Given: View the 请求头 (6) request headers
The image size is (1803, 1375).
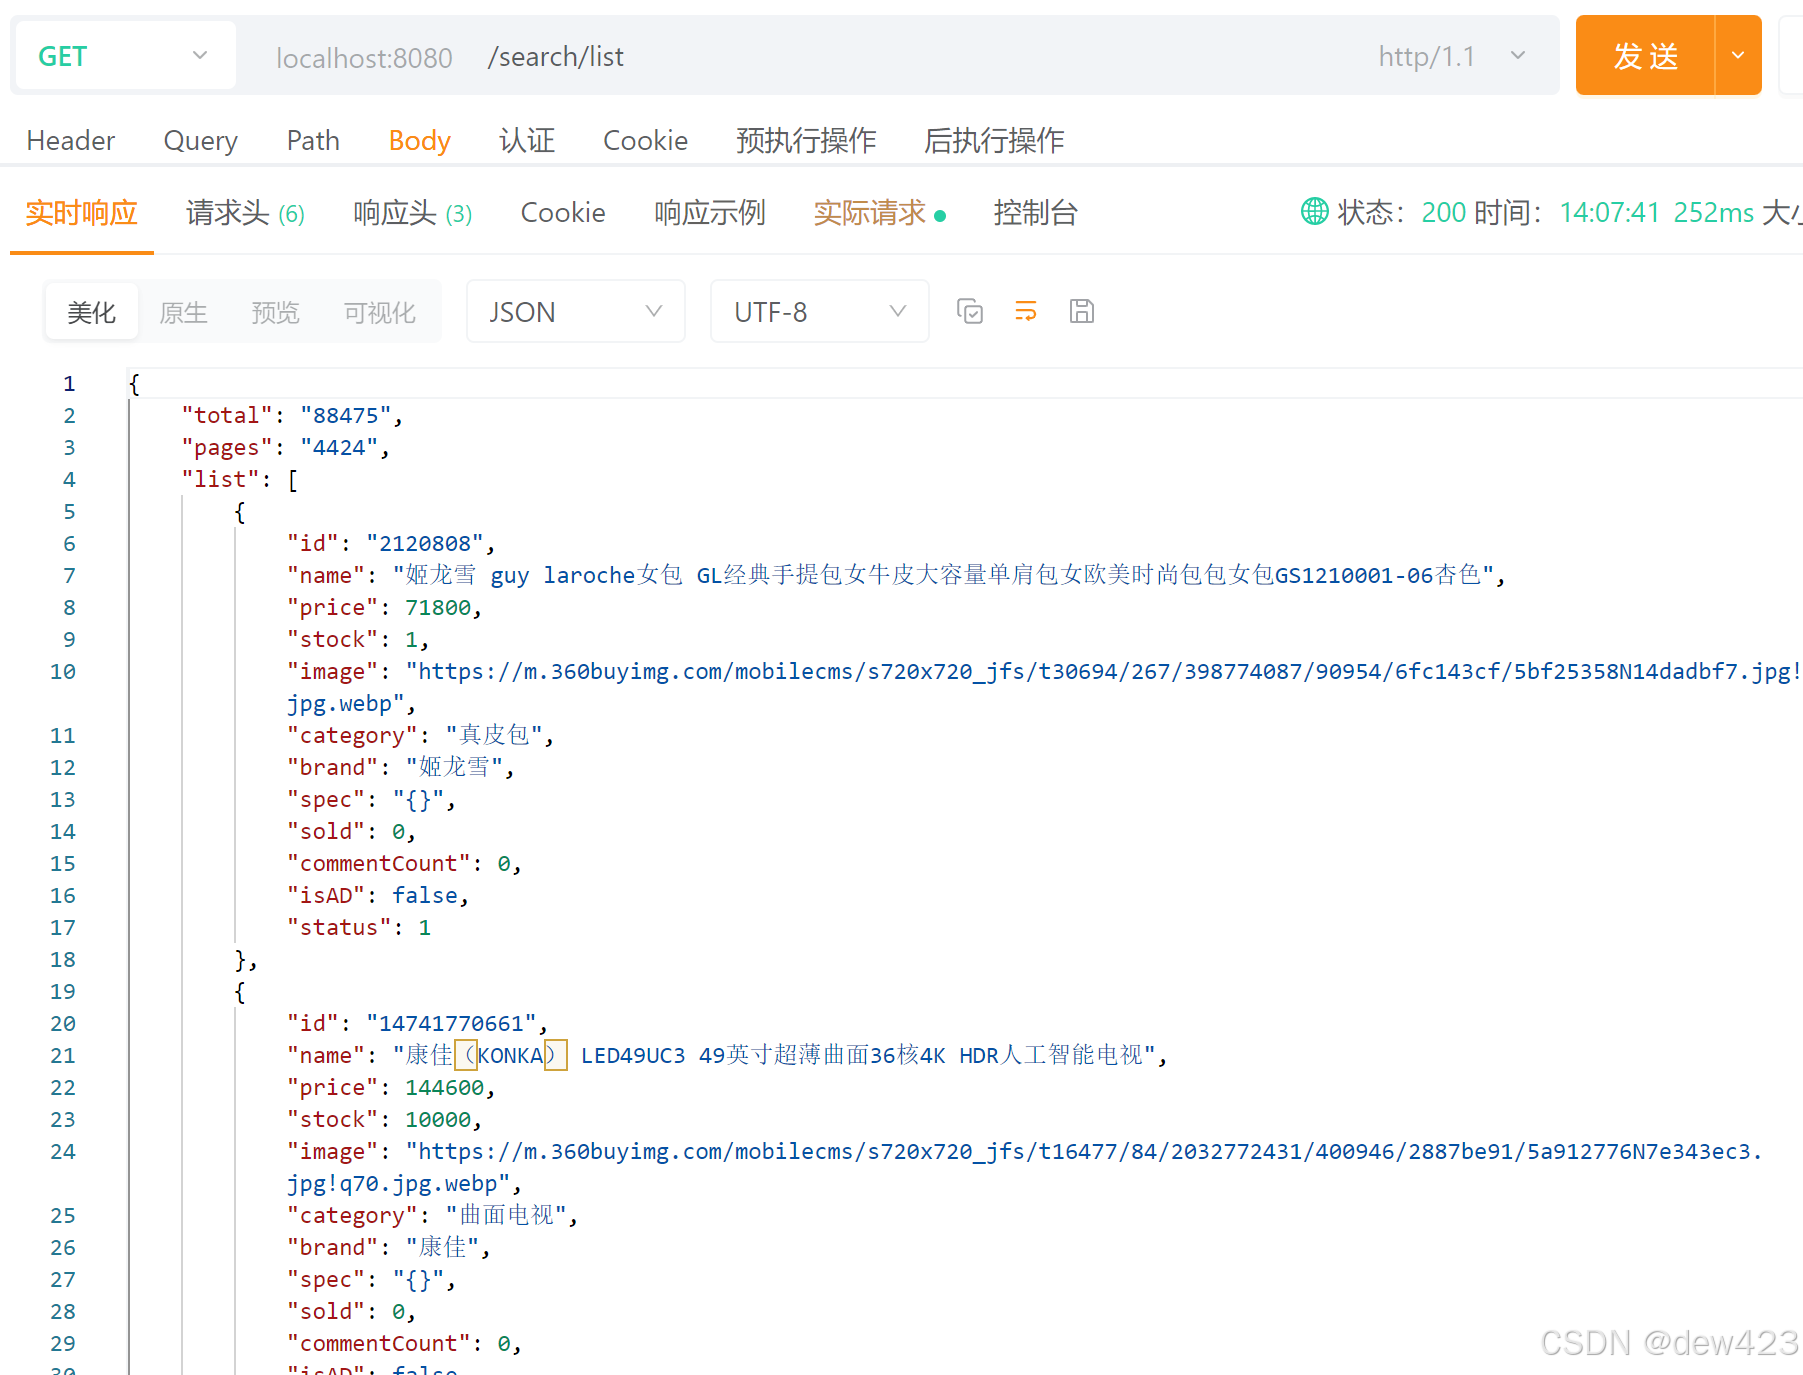Looking at the screenshot, I should point(244,212).
